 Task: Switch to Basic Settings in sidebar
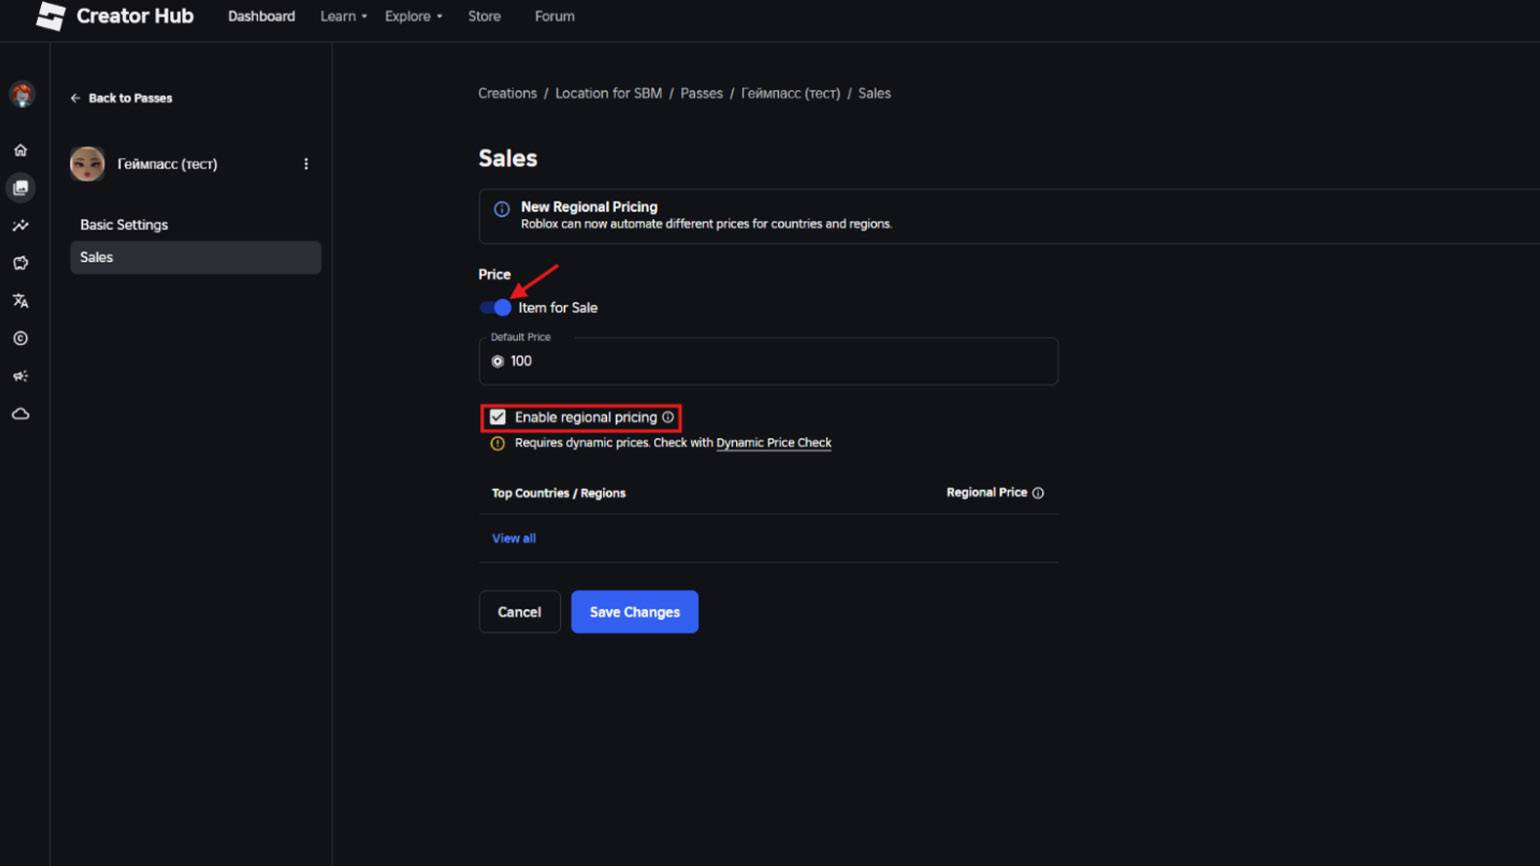coord(124,225)
